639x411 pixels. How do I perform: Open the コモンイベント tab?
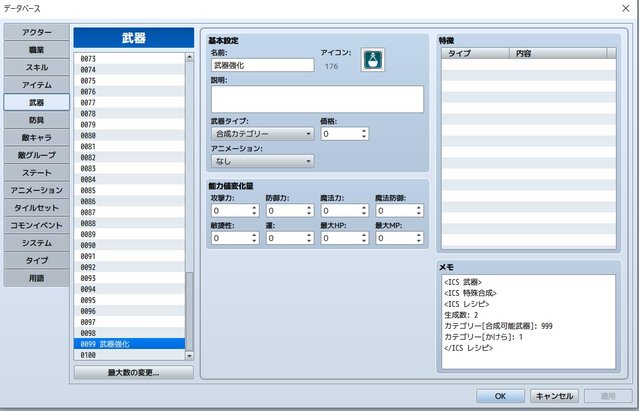click(37, 225)
